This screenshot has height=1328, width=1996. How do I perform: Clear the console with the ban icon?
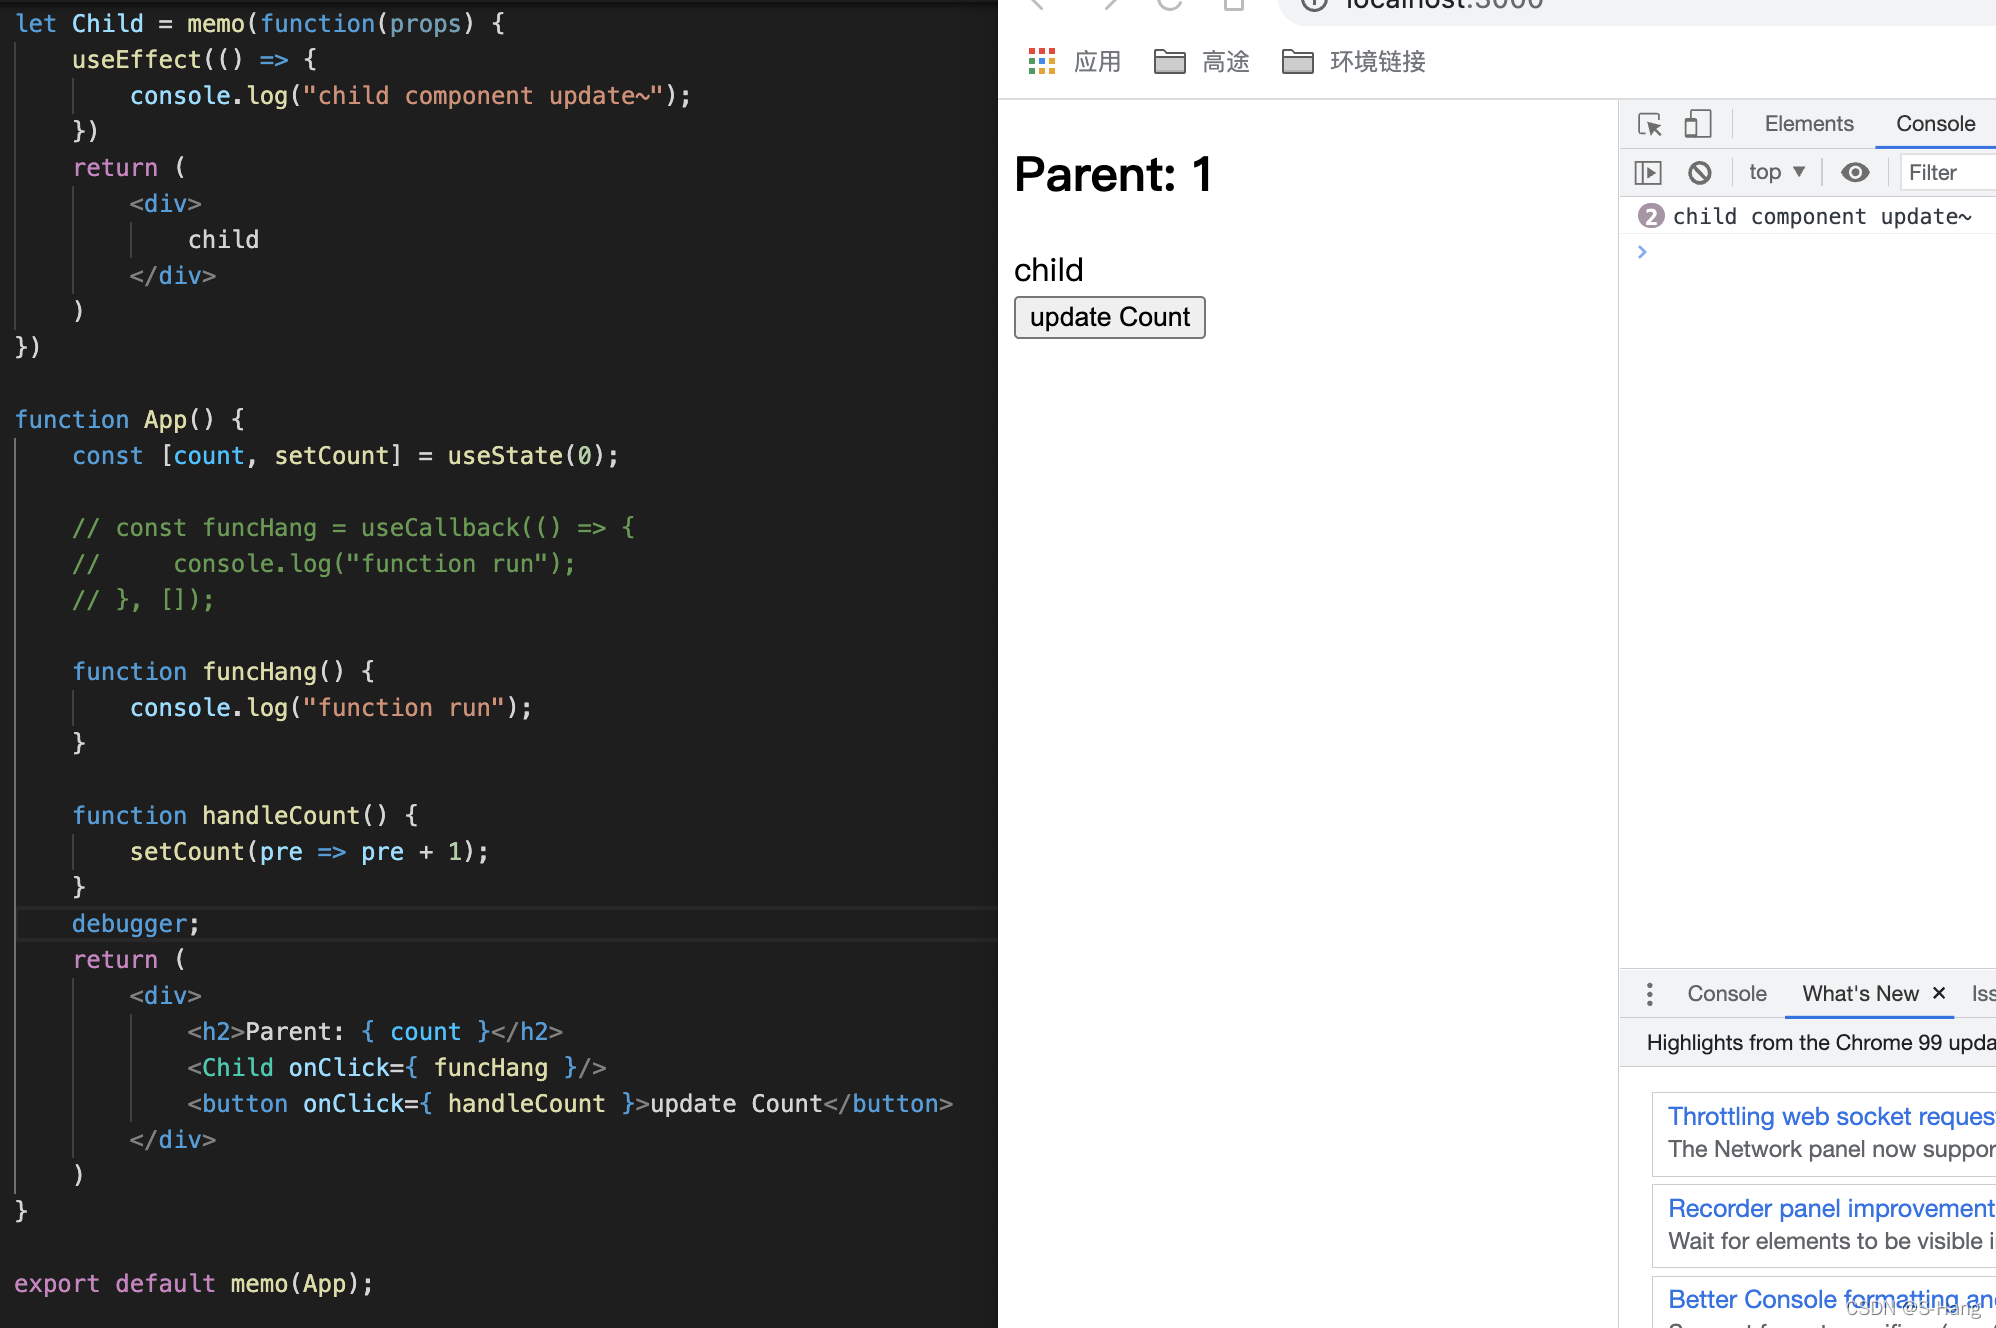pyautogui.click(x=1699, y=173)
